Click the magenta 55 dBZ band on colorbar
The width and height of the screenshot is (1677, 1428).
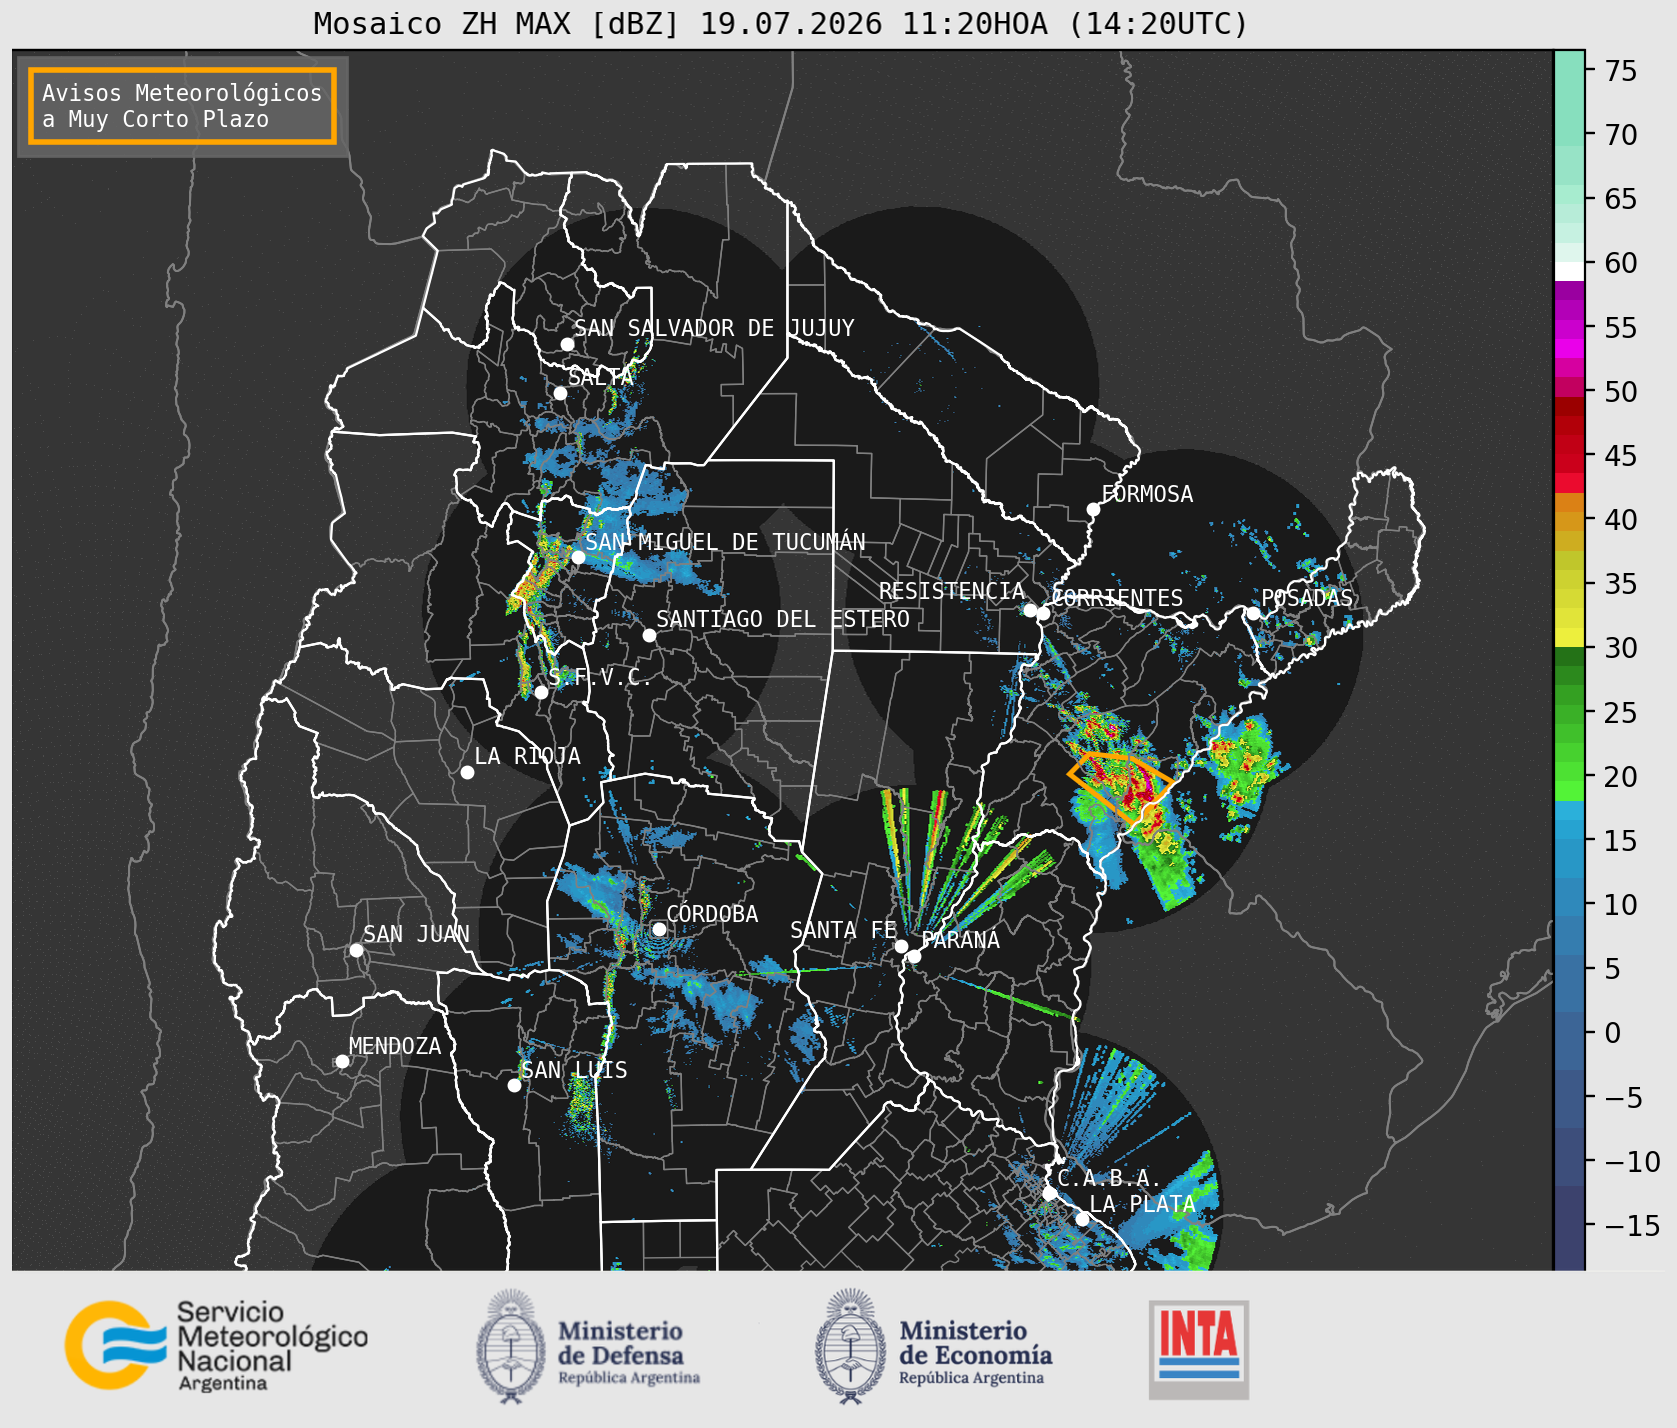click(x=1569, y=328)
